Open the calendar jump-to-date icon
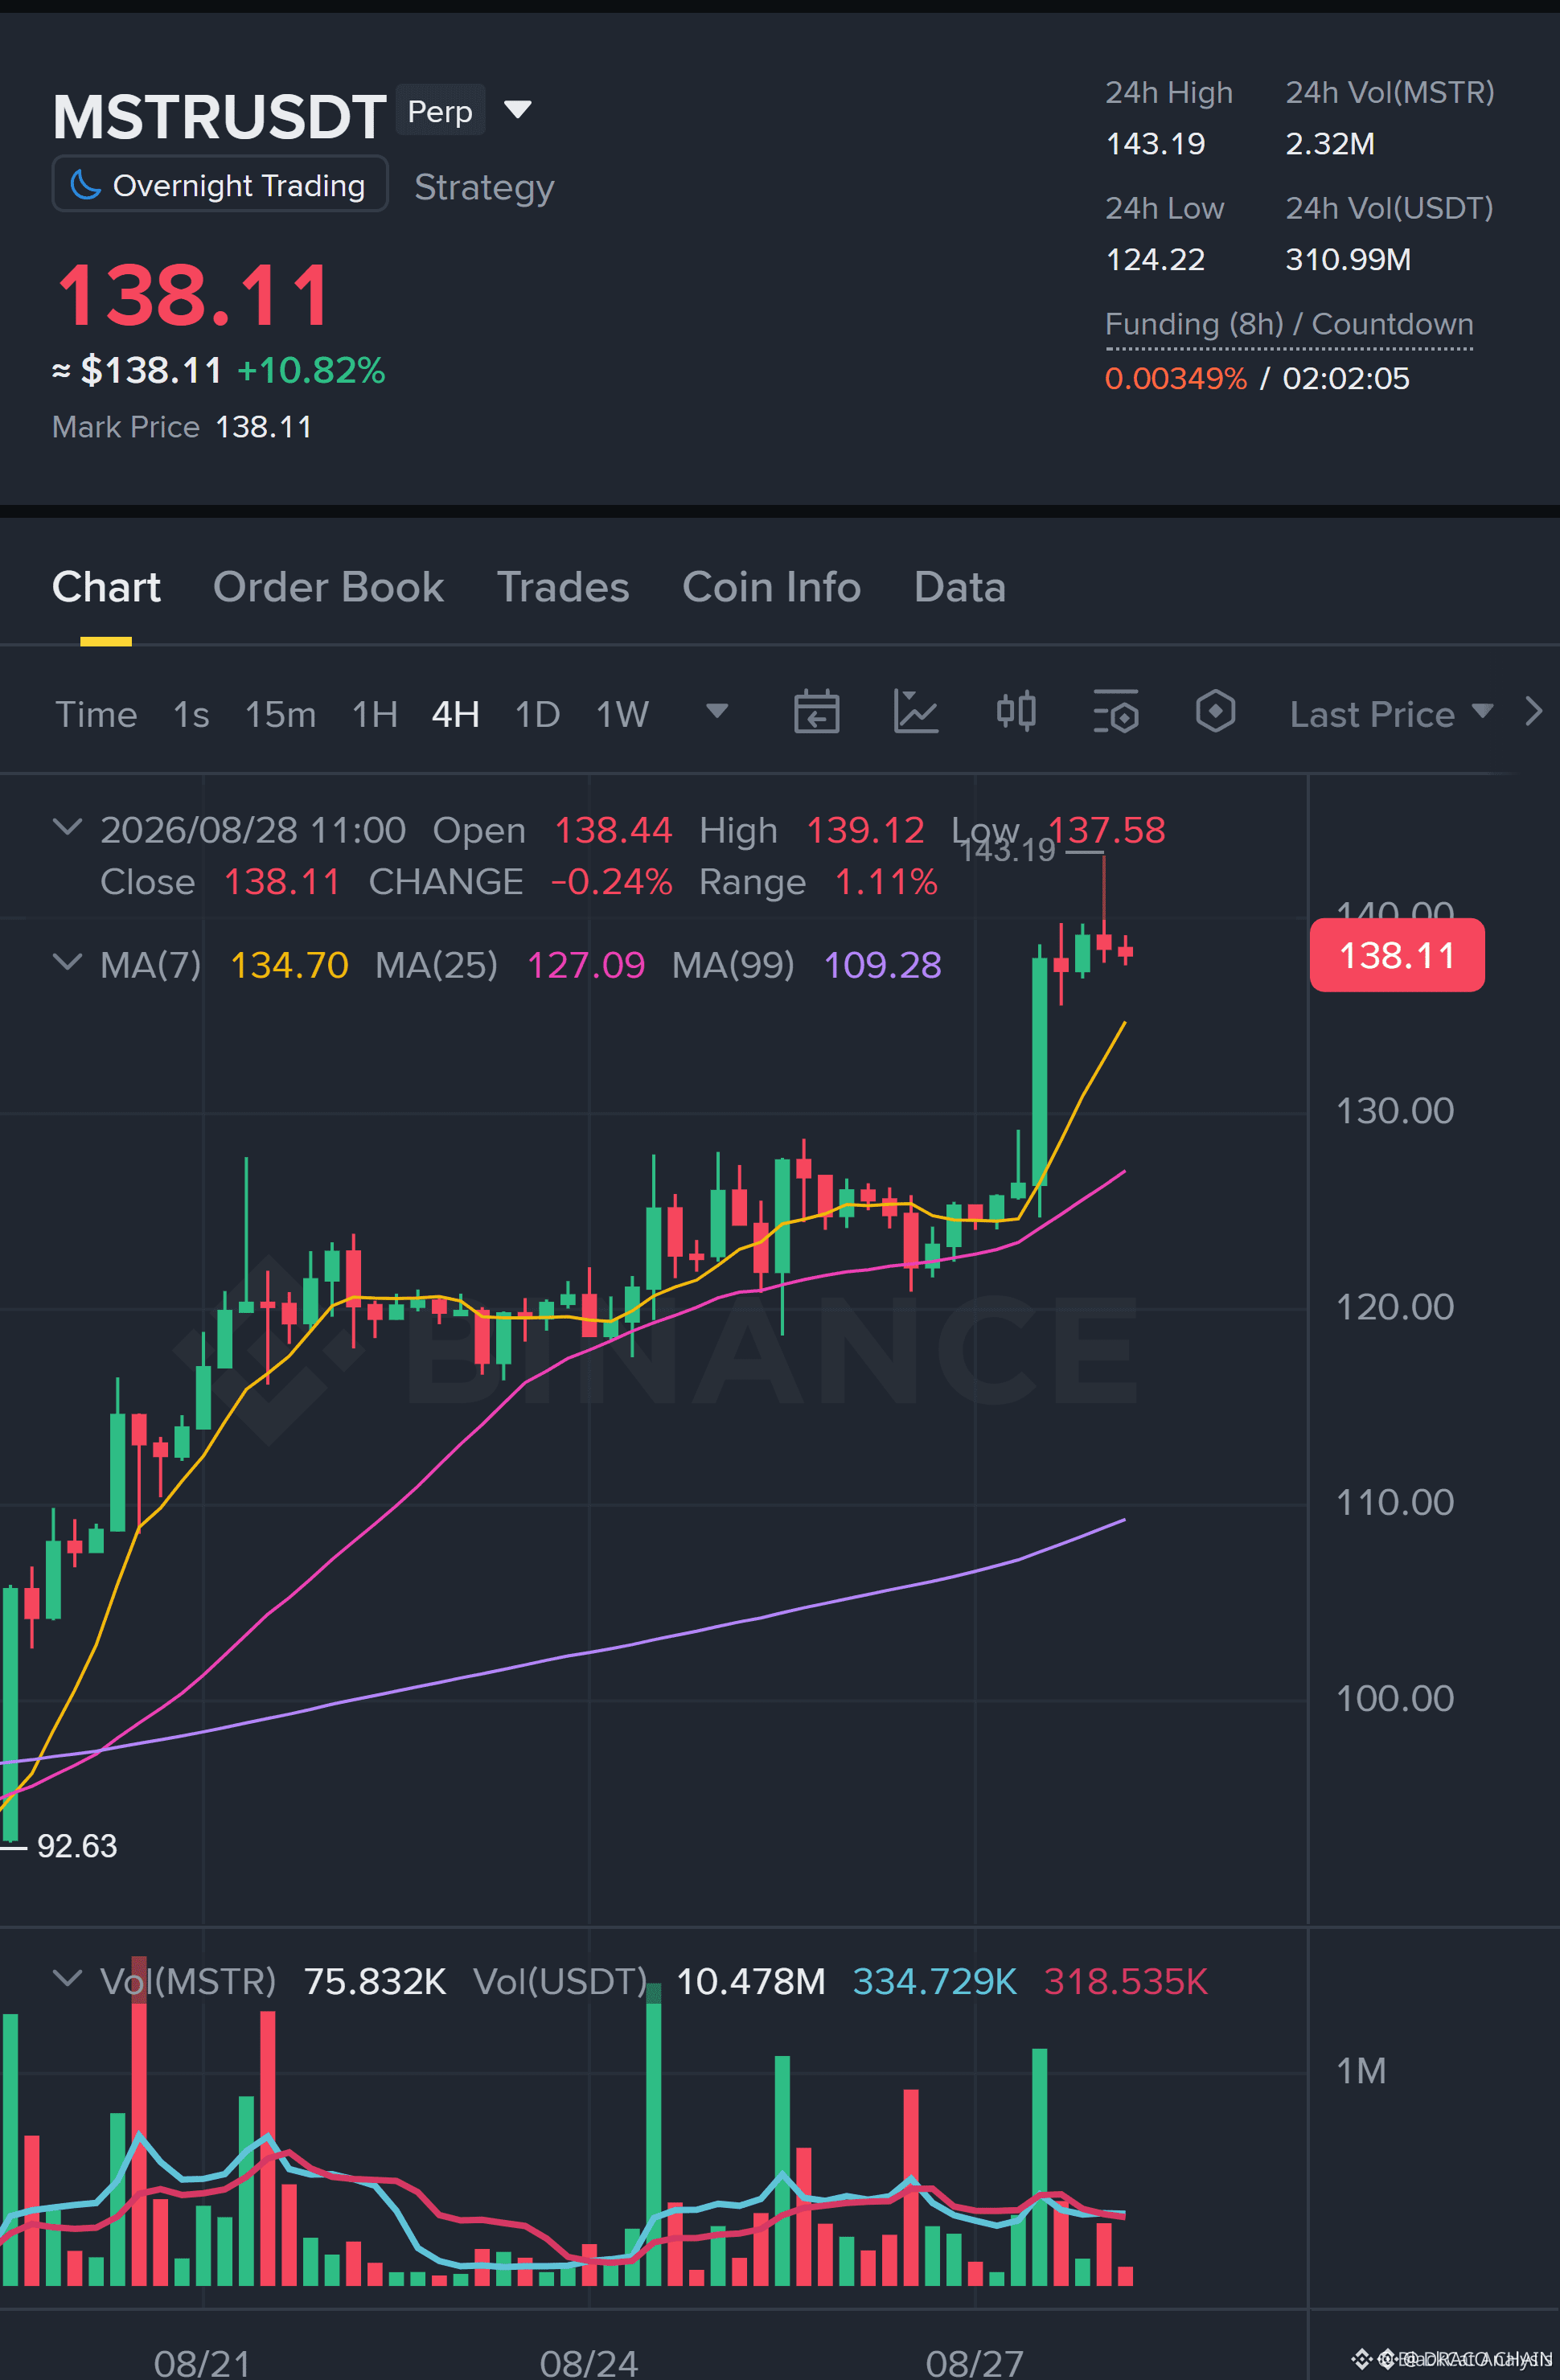The image size is (1560, 2380). point(816,713)
